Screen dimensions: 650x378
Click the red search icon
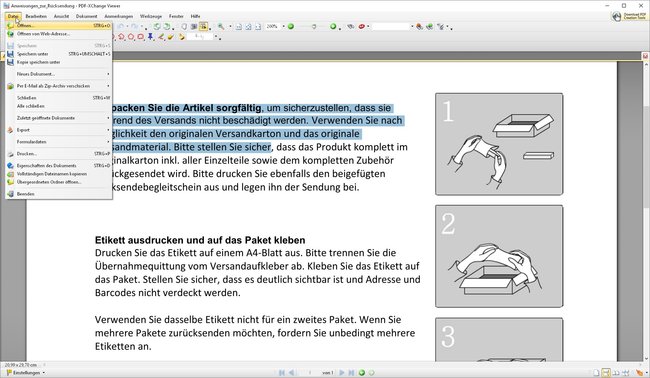tap(361, 27)
